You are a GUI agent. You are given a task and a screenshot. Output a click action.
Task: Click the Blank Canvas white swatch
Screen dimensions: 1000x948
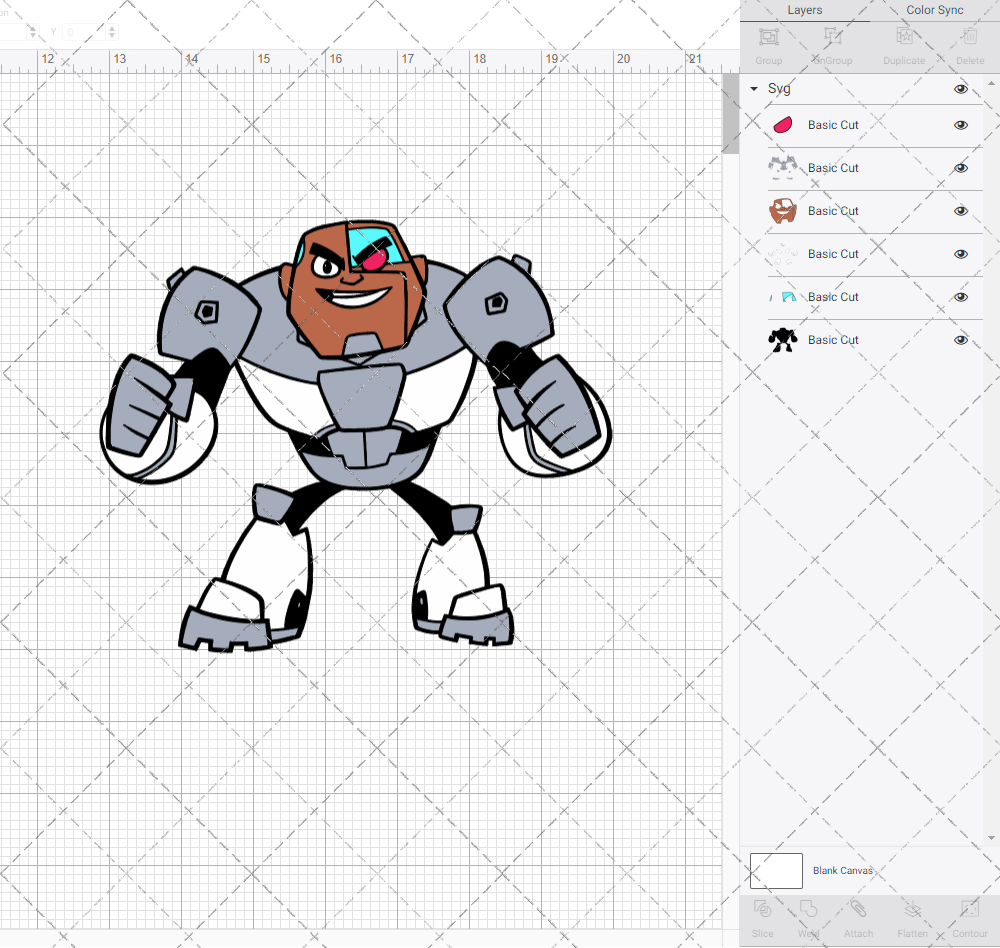pos(776,871)
